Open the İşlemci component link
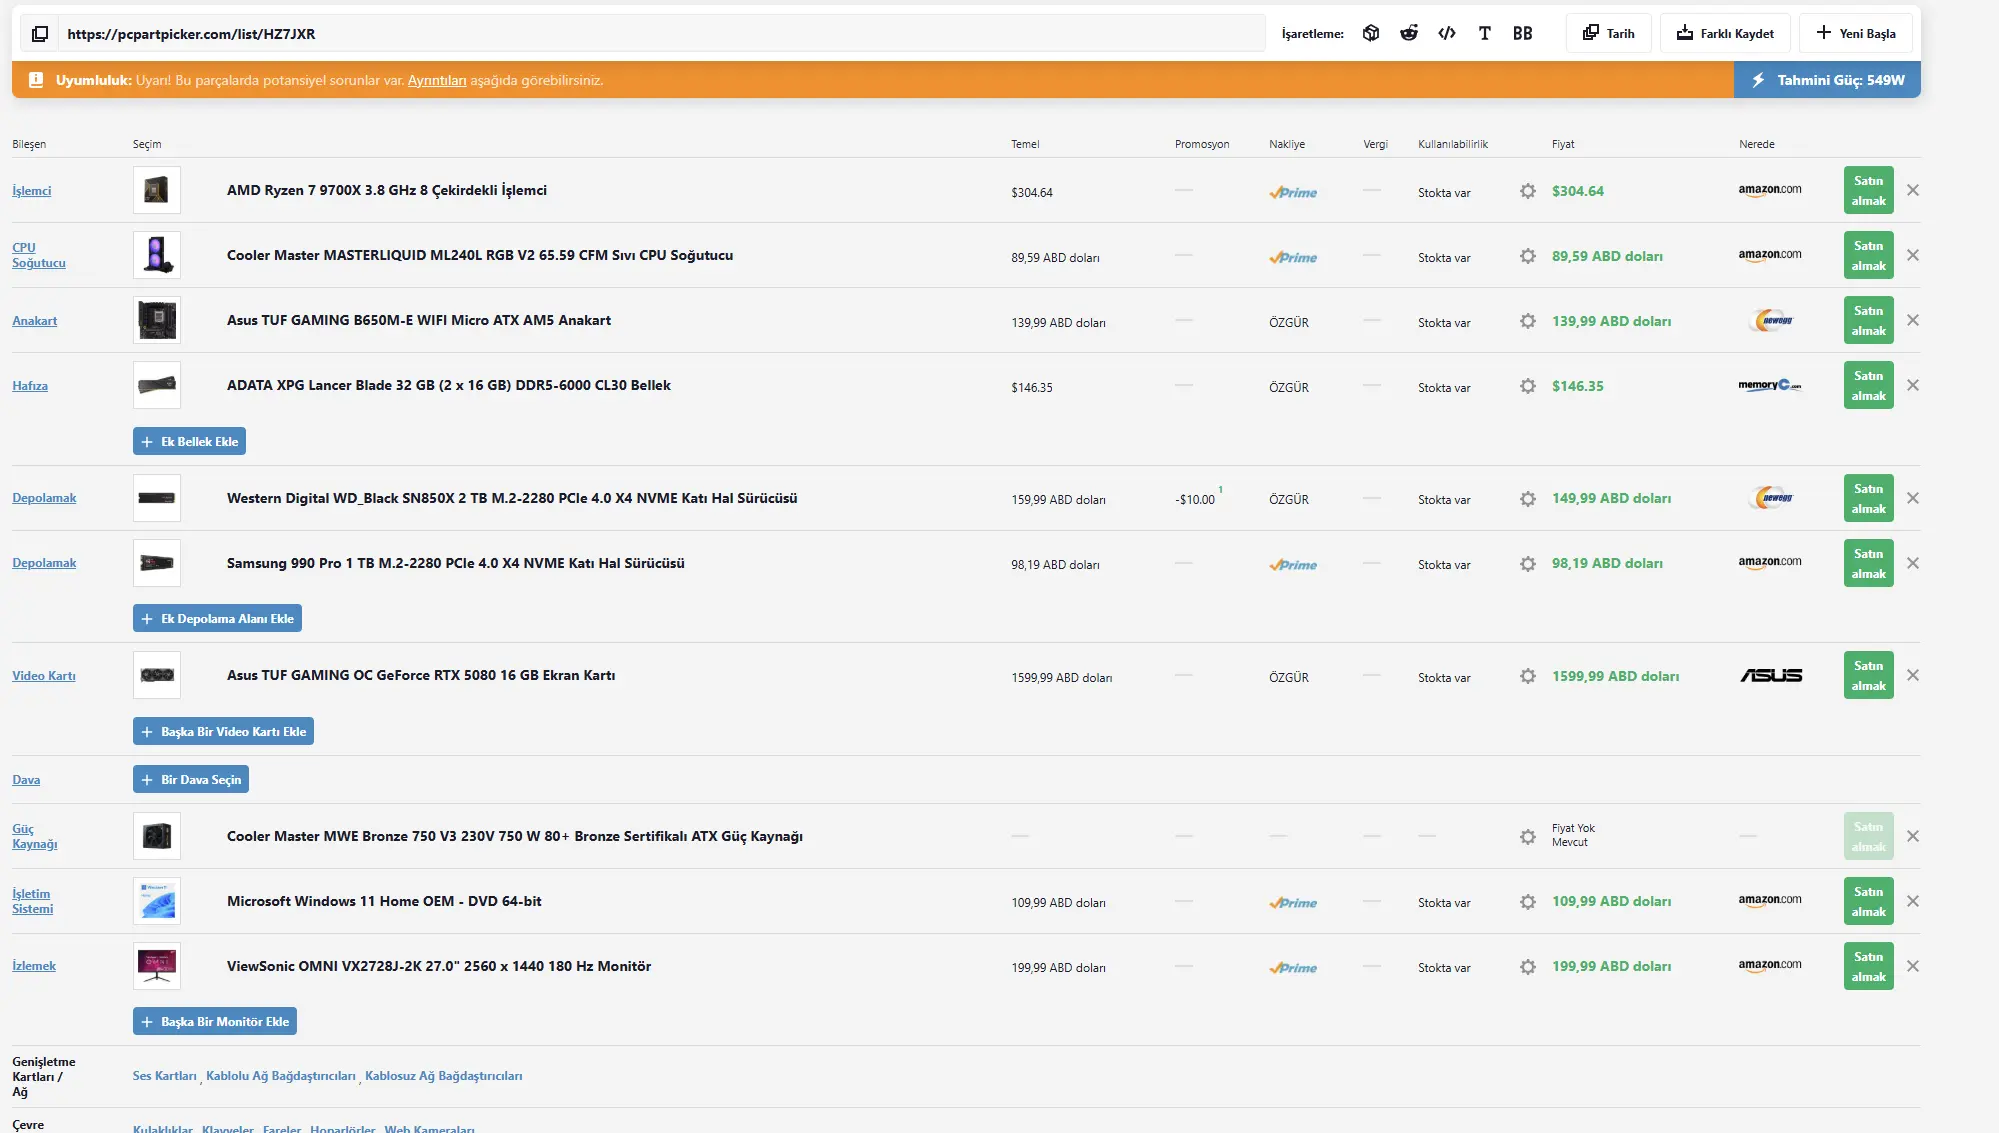Viewport: 1999px width, 1133px height. pyautogui.click(x=31, y=190)
